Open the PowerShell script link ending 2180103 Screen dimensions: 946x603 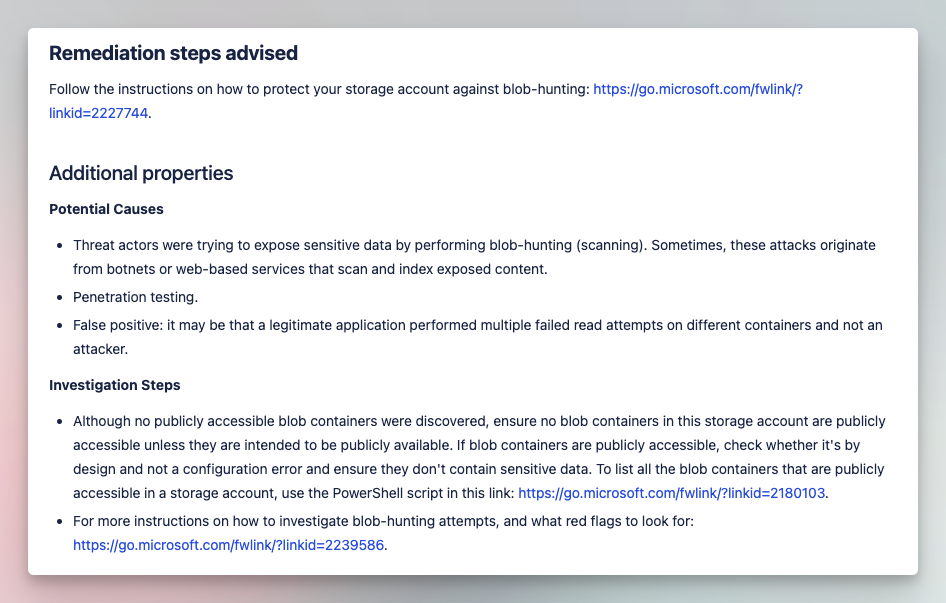click(671, 493)
